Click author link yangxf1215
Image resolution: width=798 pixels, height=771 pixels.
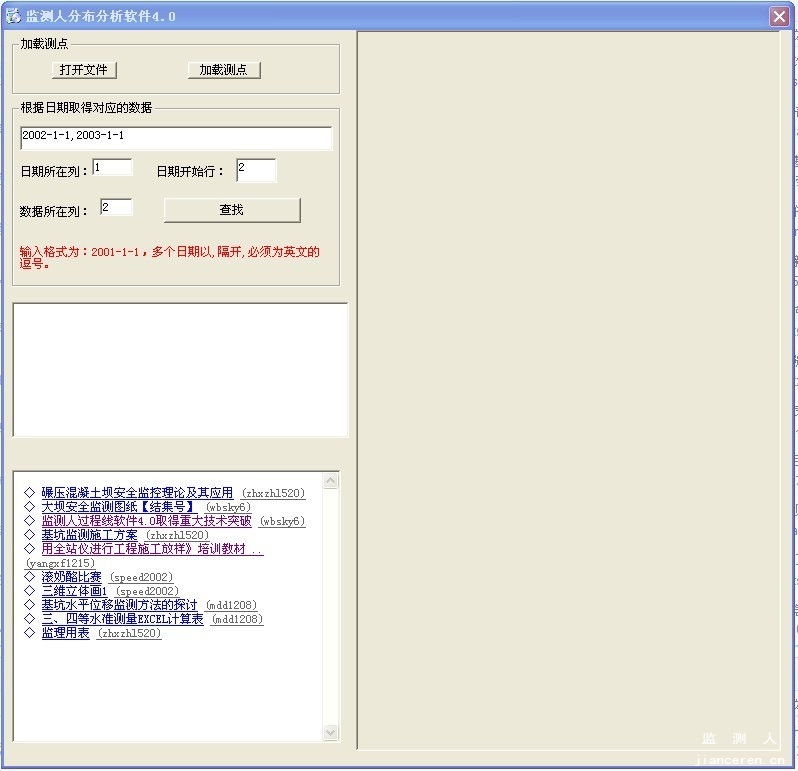tap(60, 563)
